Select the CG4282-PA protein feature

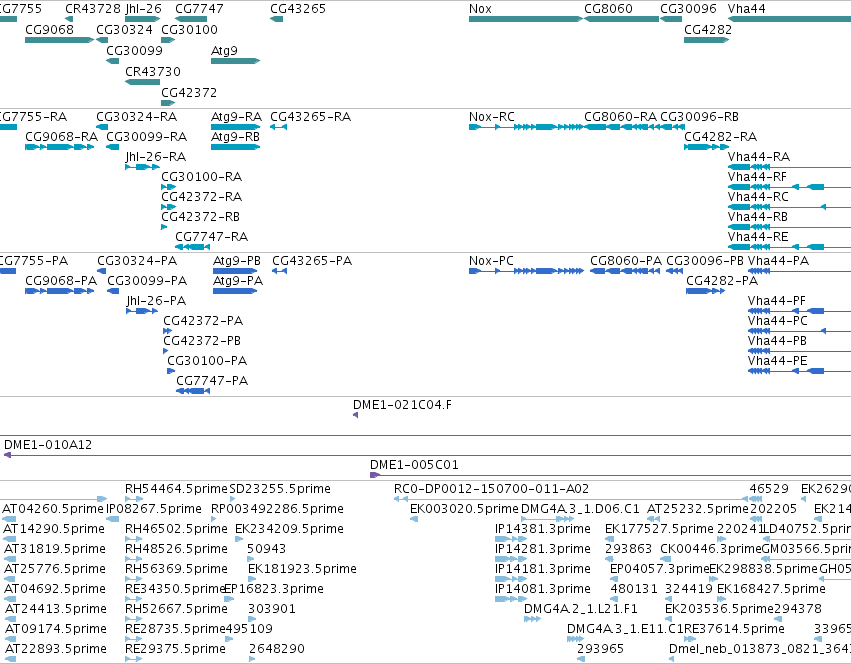pos(706,291)
